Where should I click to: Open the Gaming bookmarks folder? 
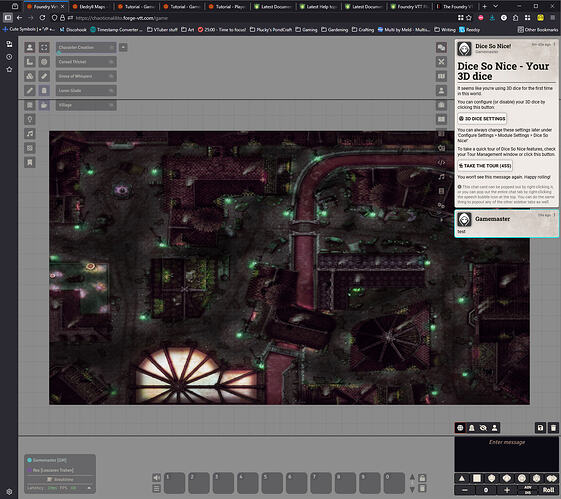(306, 30)
